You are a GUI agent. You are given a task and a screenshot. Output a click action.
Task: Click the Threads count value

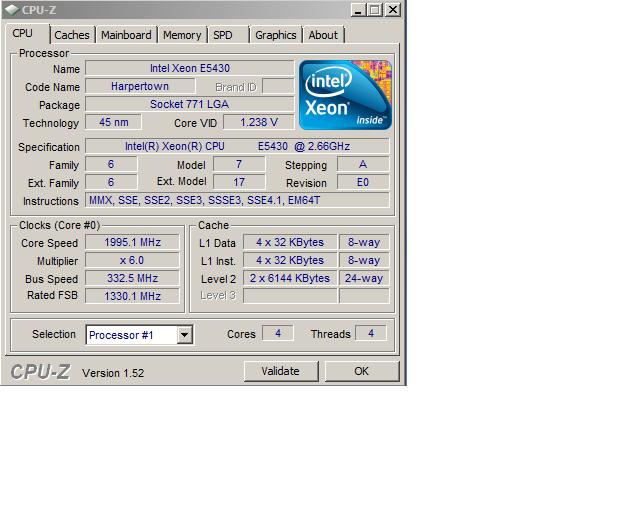(371, 333)
